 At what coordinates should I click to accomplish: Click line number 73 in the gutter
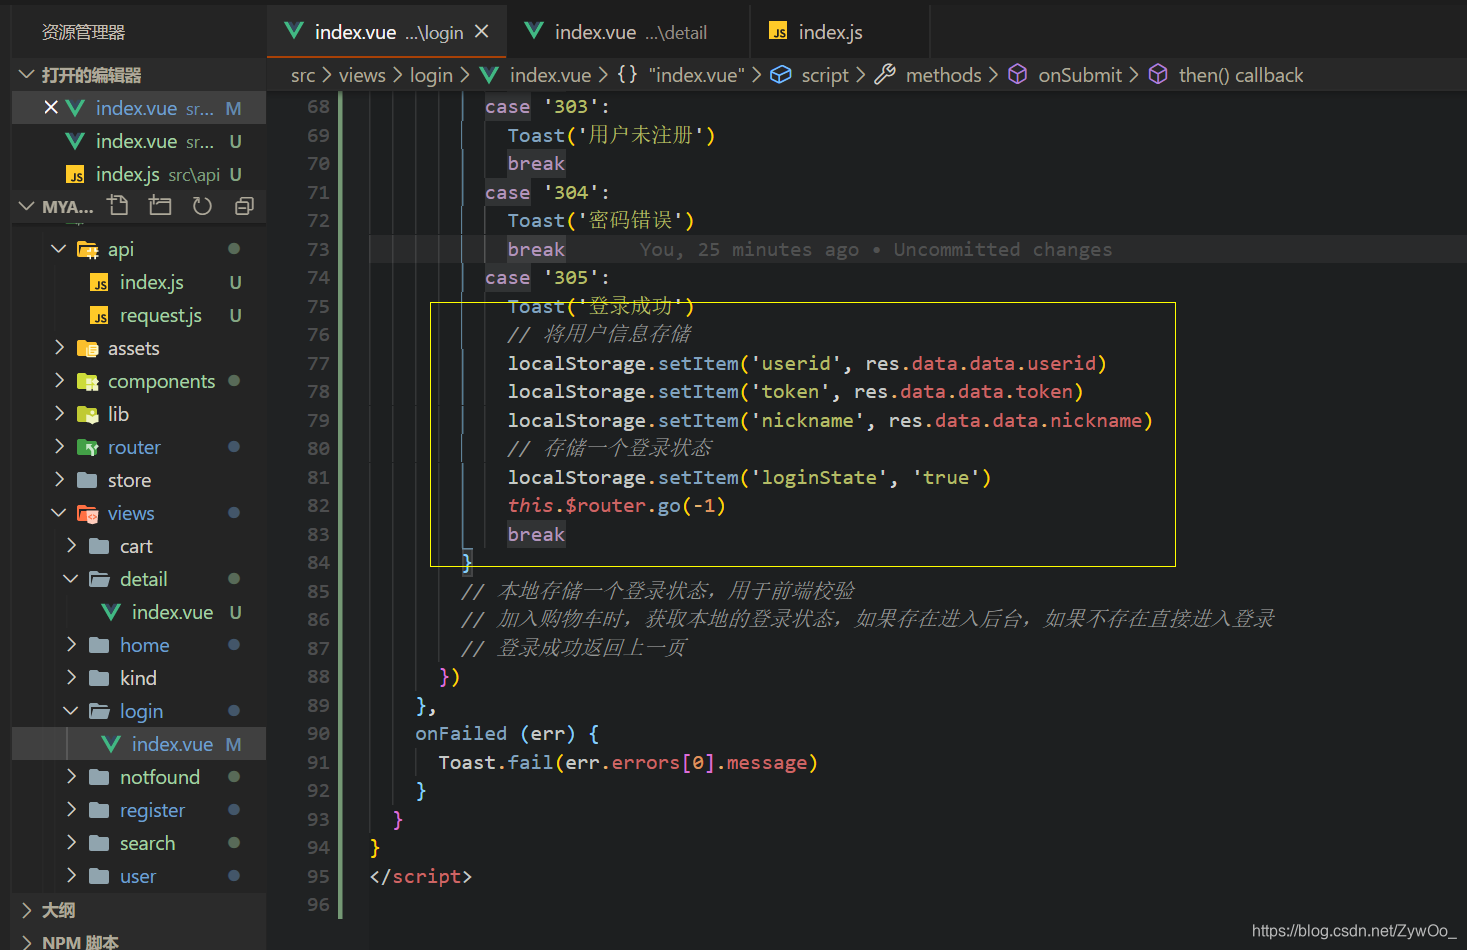318,249
